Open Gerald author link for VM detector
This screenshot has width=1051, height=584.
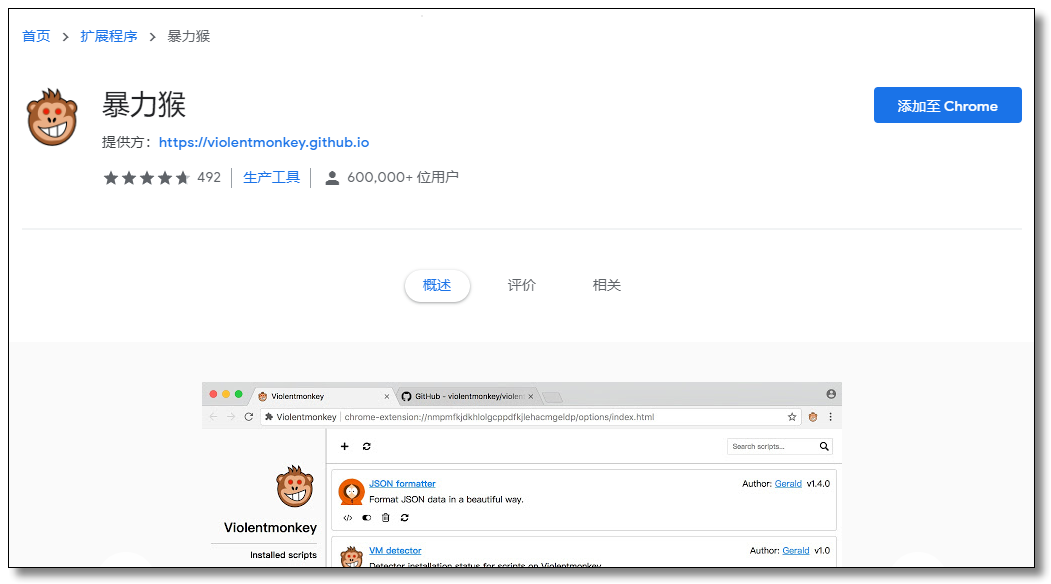click(x=796, y=550)
